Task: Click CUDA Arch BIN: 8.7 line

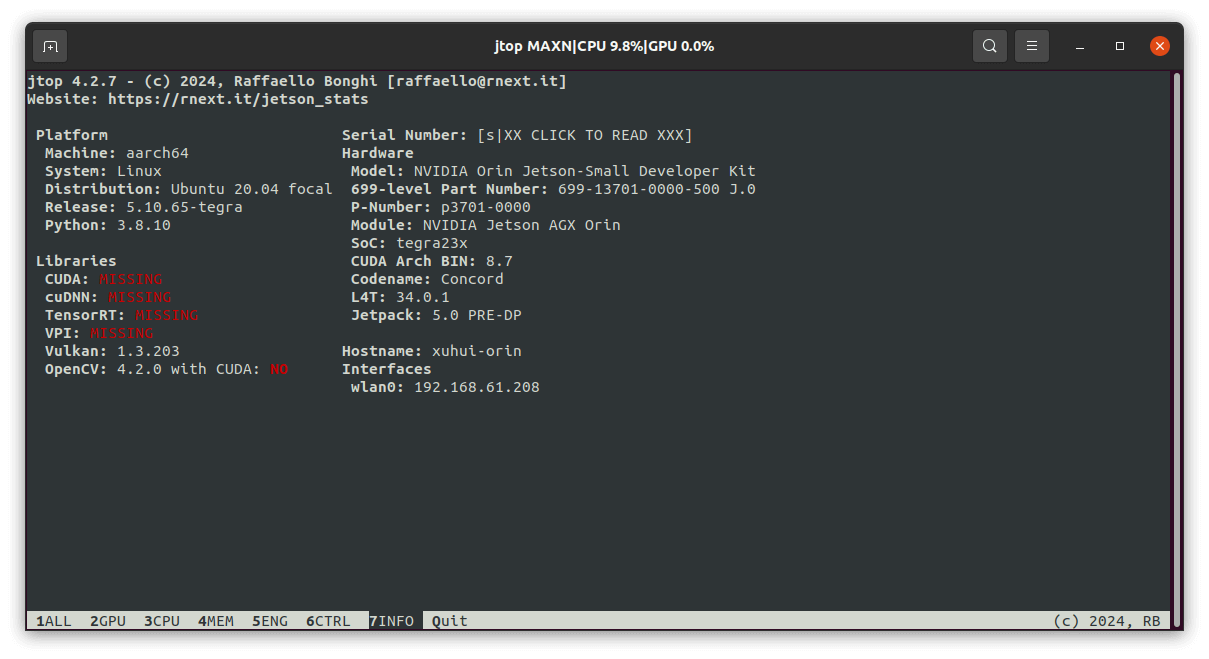Action: (x=432, y=261)
